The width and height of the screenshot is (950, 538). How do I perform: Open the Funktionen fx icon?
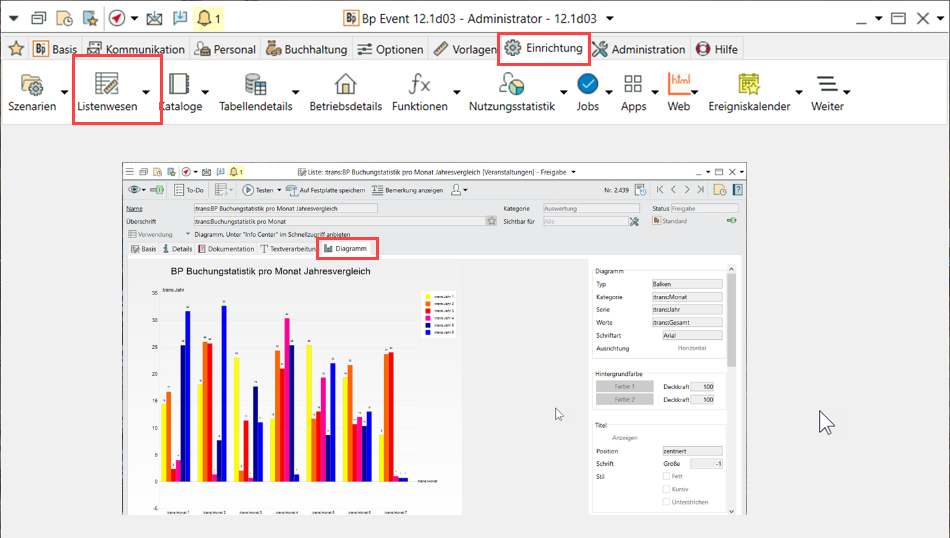pos(420,85)
